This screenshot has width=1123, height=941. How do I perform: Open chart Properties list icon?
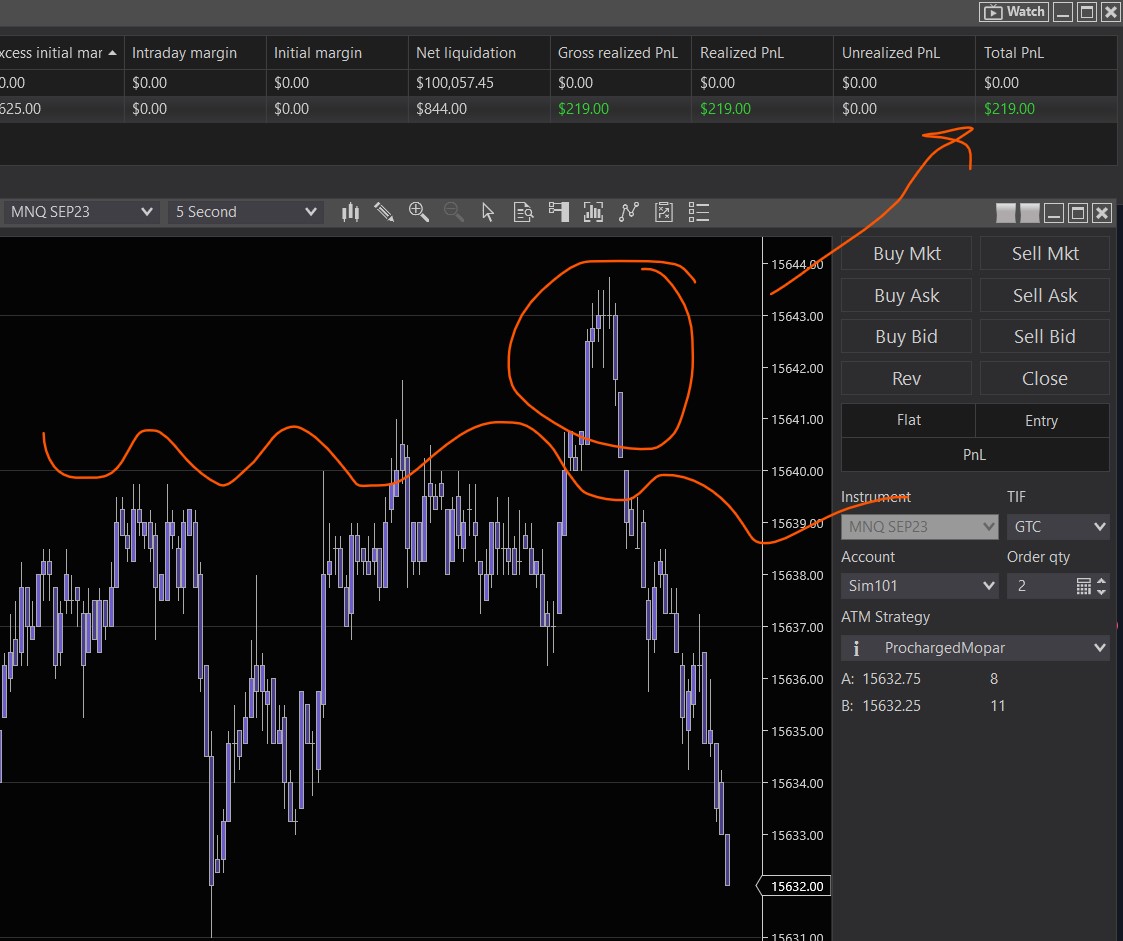point(699,212)
